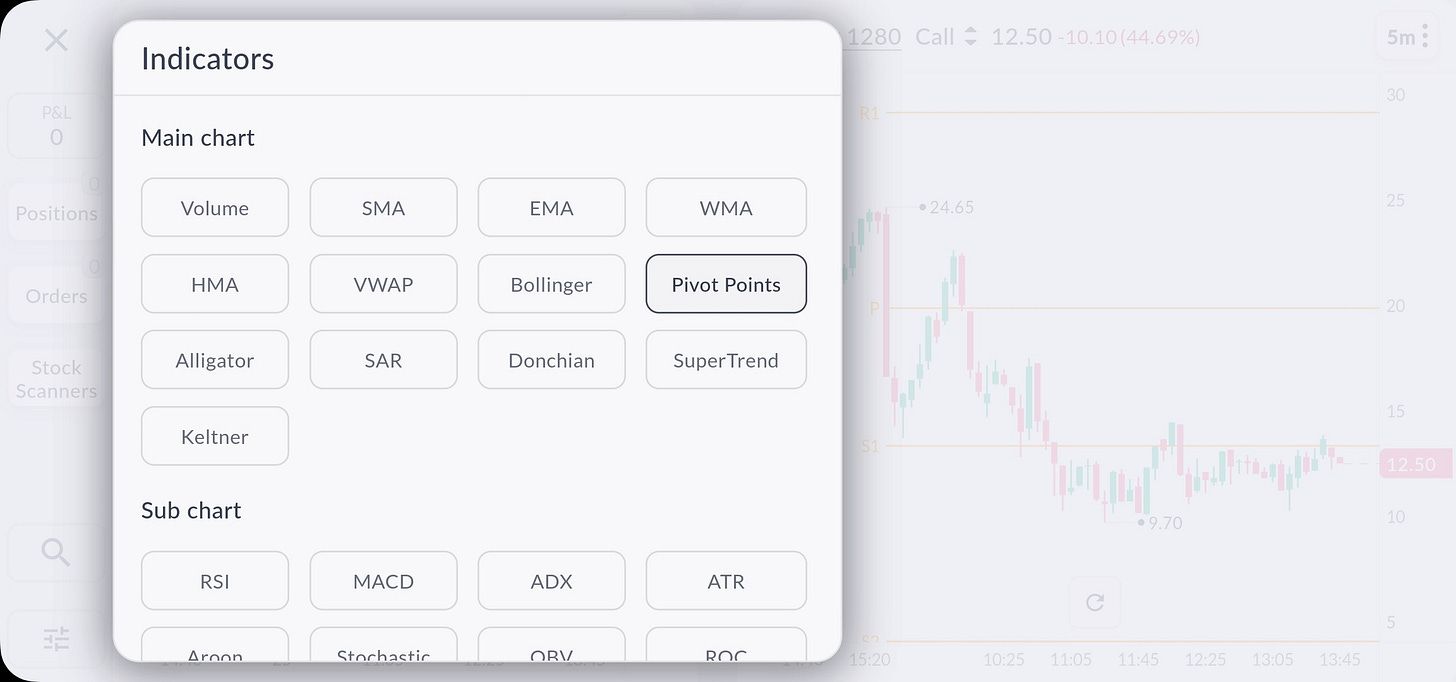Open the search magnifier icon
Screen dimensions: 1456x682
click(56, 552)
